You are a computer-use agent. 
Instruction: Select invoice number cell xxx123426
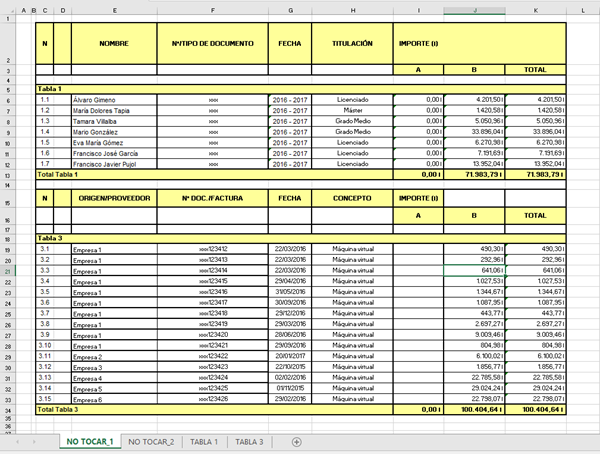click(213, 399)
